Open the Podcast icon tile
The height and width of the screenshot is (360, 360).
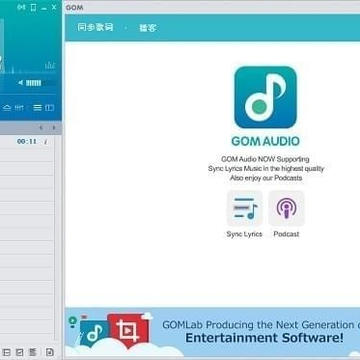[286, 208]
